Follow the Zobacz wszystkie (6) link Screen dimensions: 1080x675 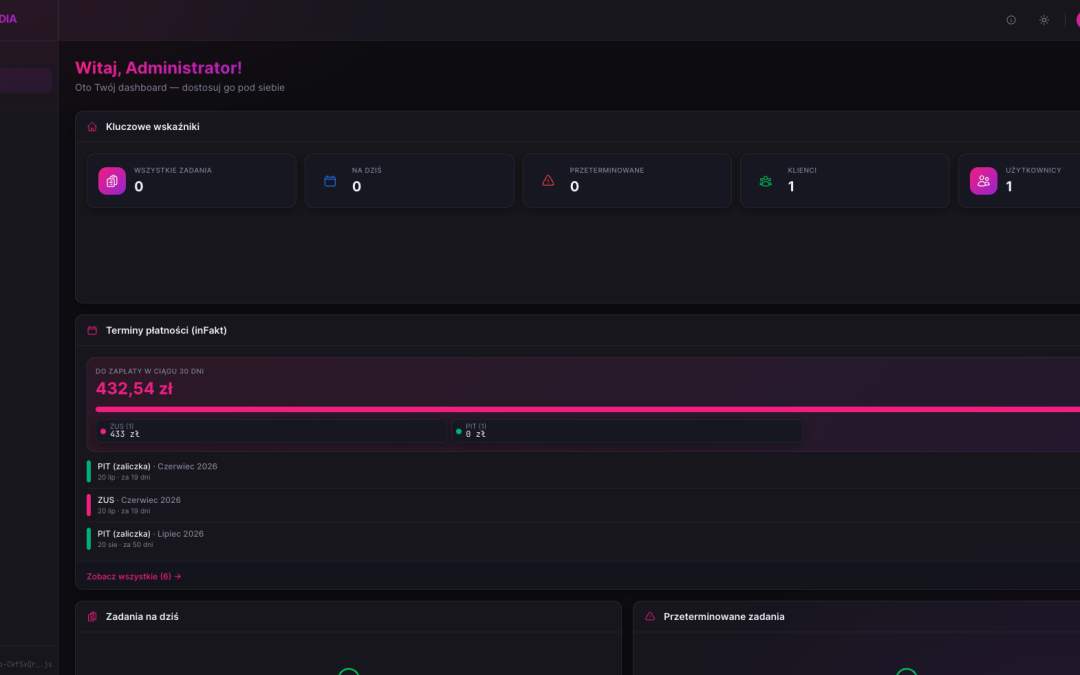[x=134, y=577]
